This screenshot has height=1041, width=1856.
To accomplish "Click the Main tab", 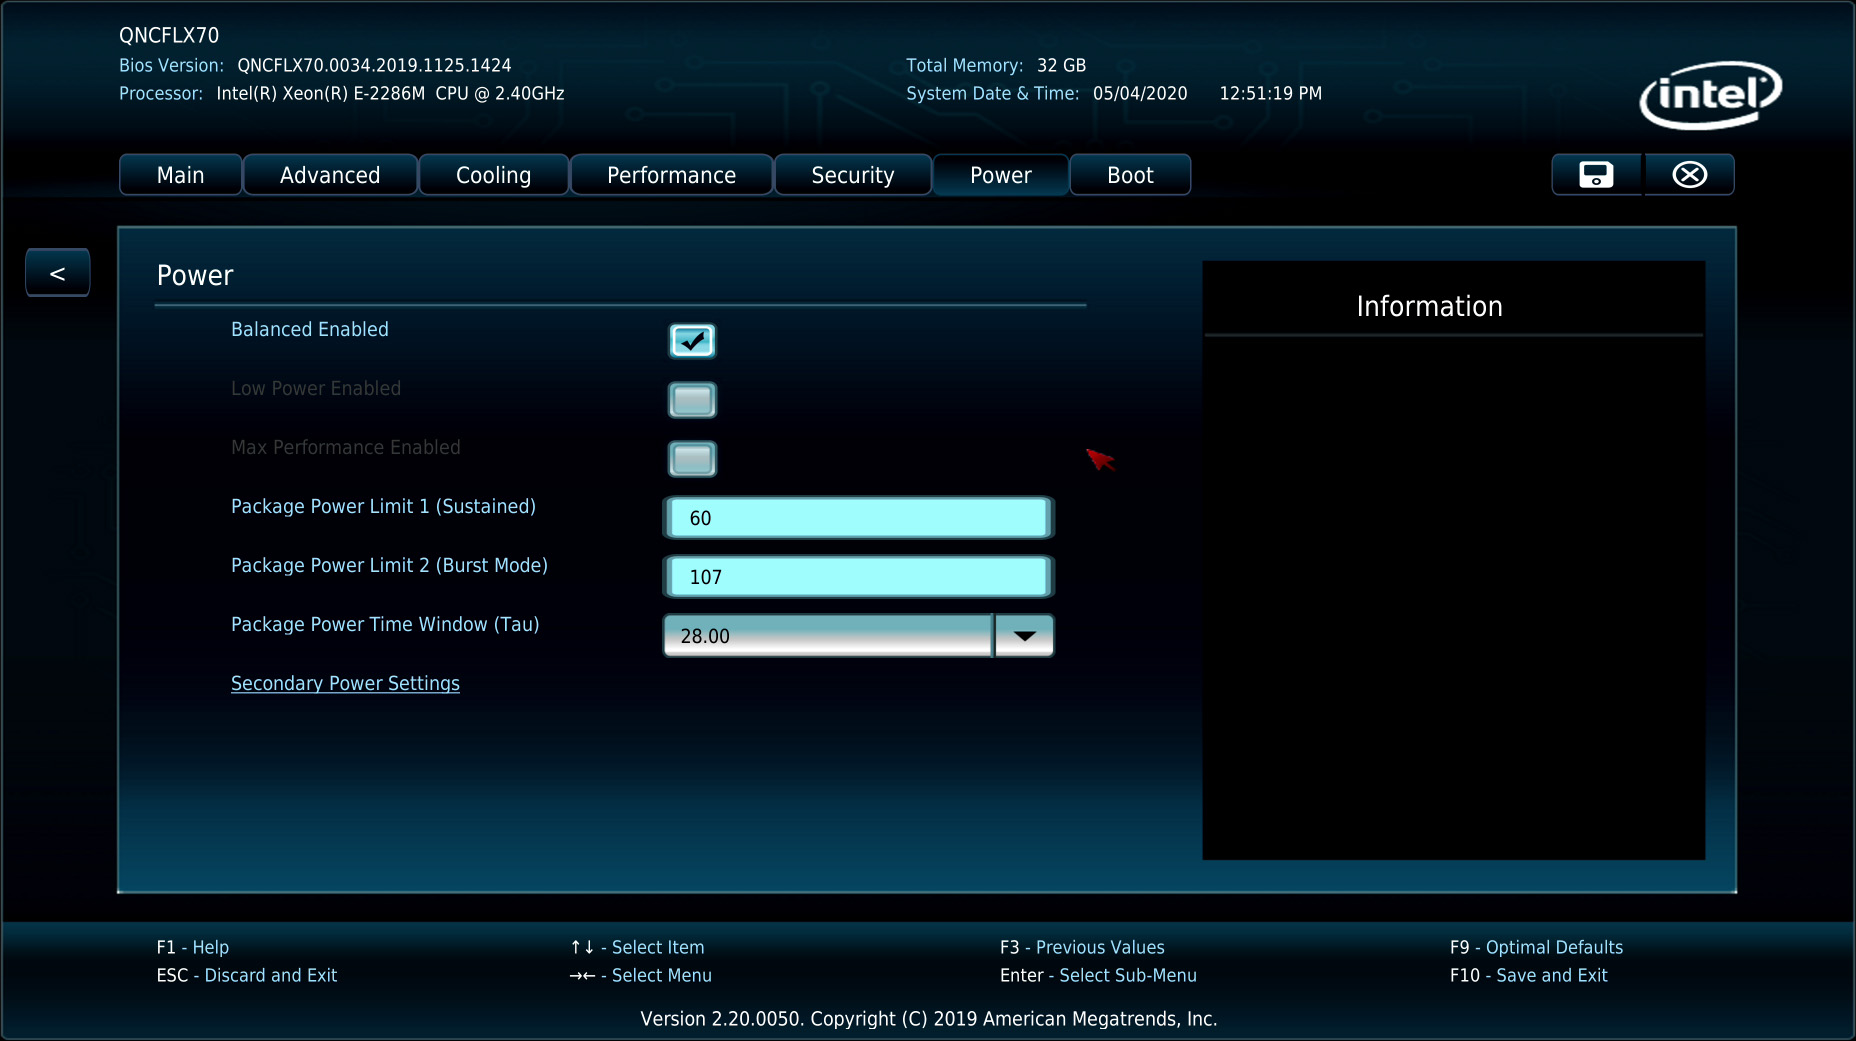I will 180,175.
